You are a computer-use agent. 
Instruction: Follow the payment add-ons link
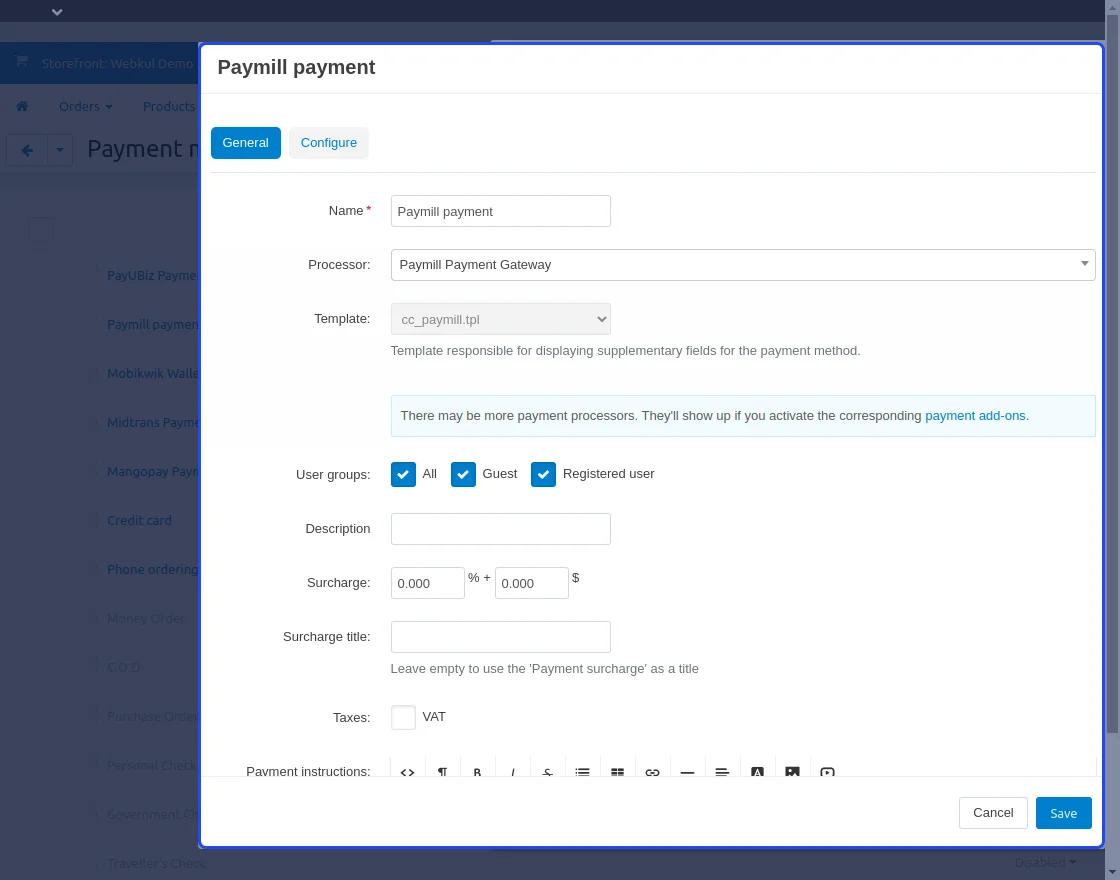pyautogui.click(x=975, y=416)
